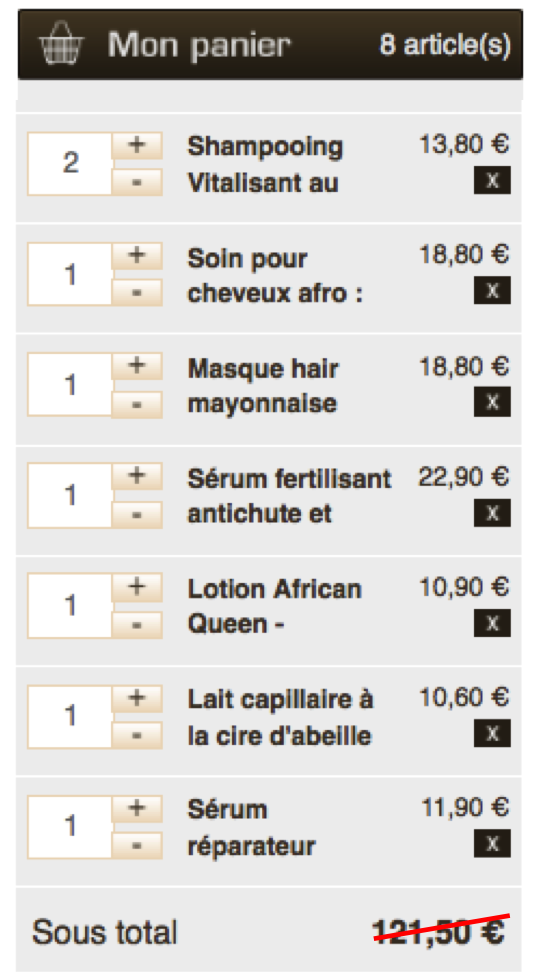Reduce Lotion African Queen quantity

pyautogui.click(x=137, y=625)
